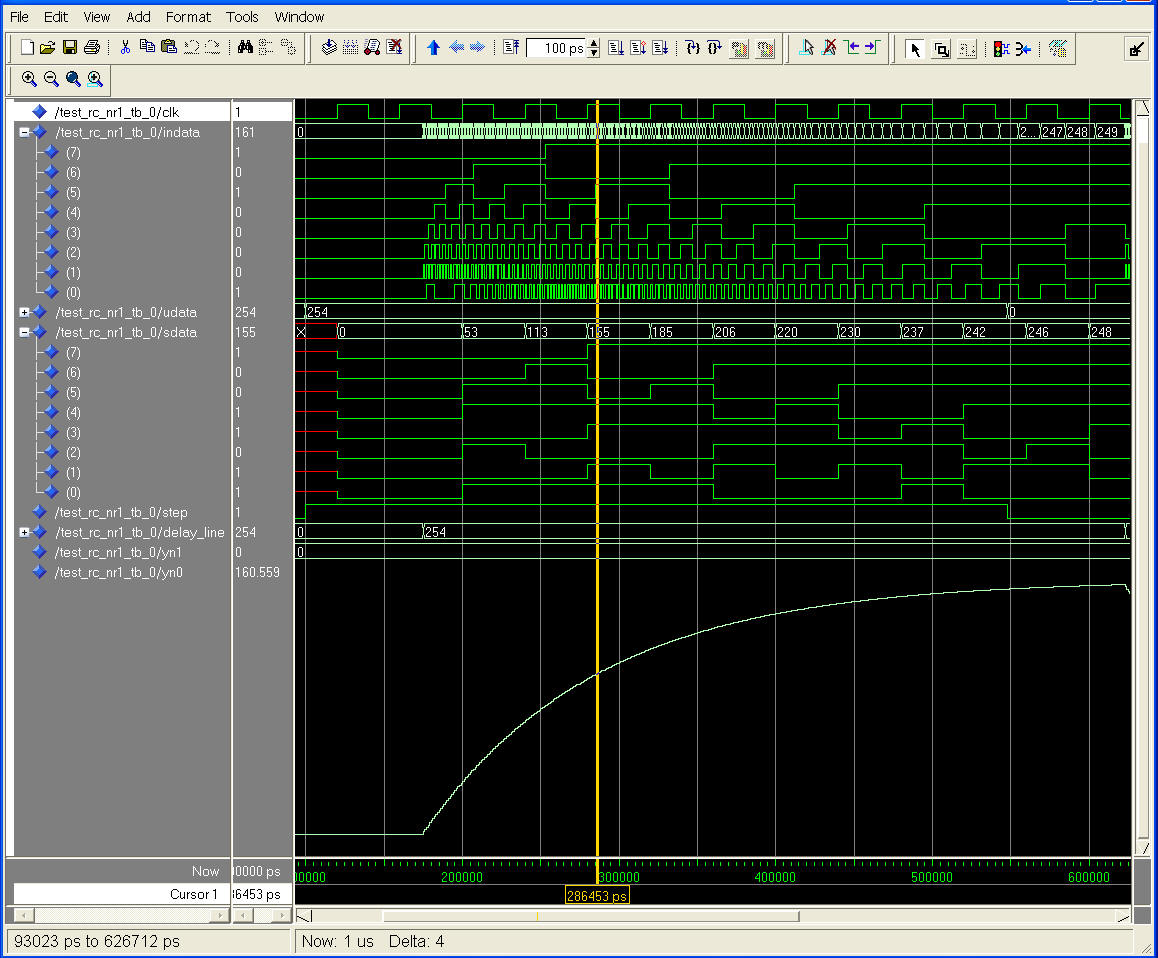Image resolution: width=1158 pixels, height=958 pixels.
Task: Open the Window menu
Action: coord(299,16)
